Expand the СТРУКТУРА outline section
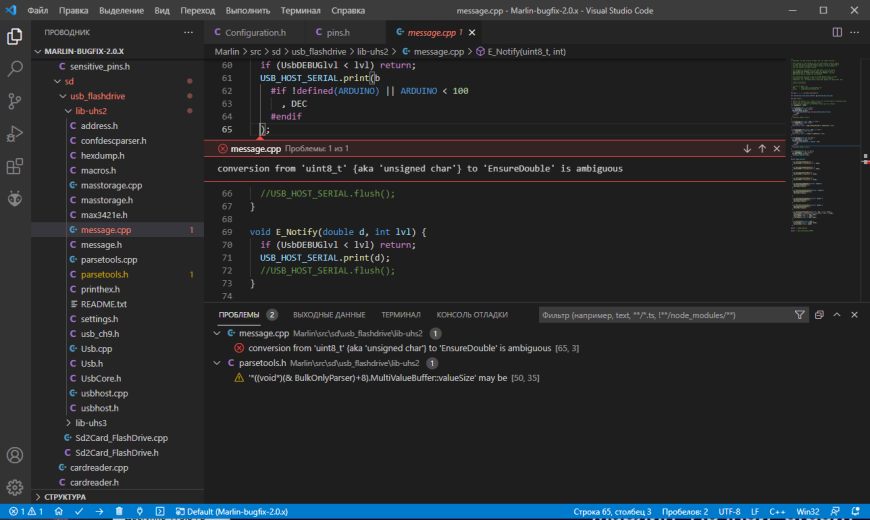 (38, 497)
